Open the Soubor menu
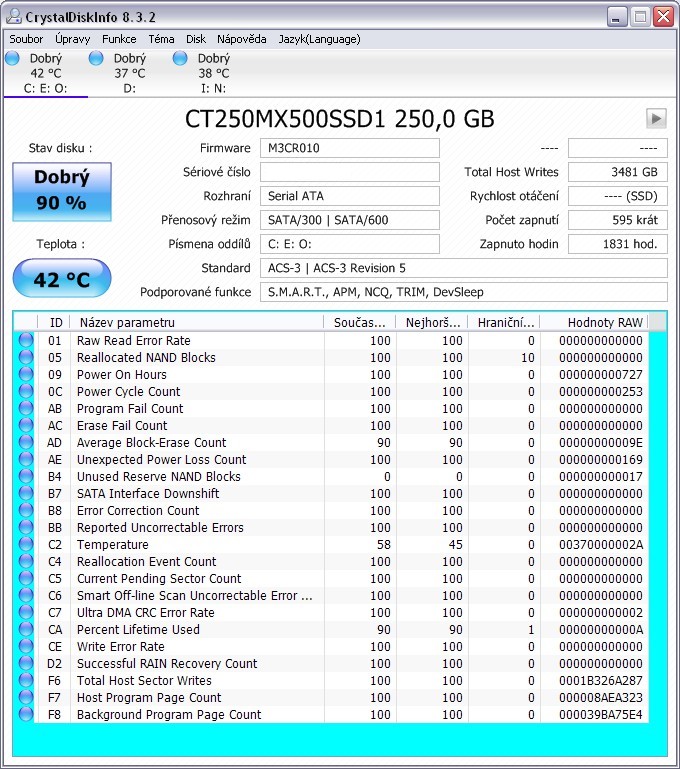 26,39
